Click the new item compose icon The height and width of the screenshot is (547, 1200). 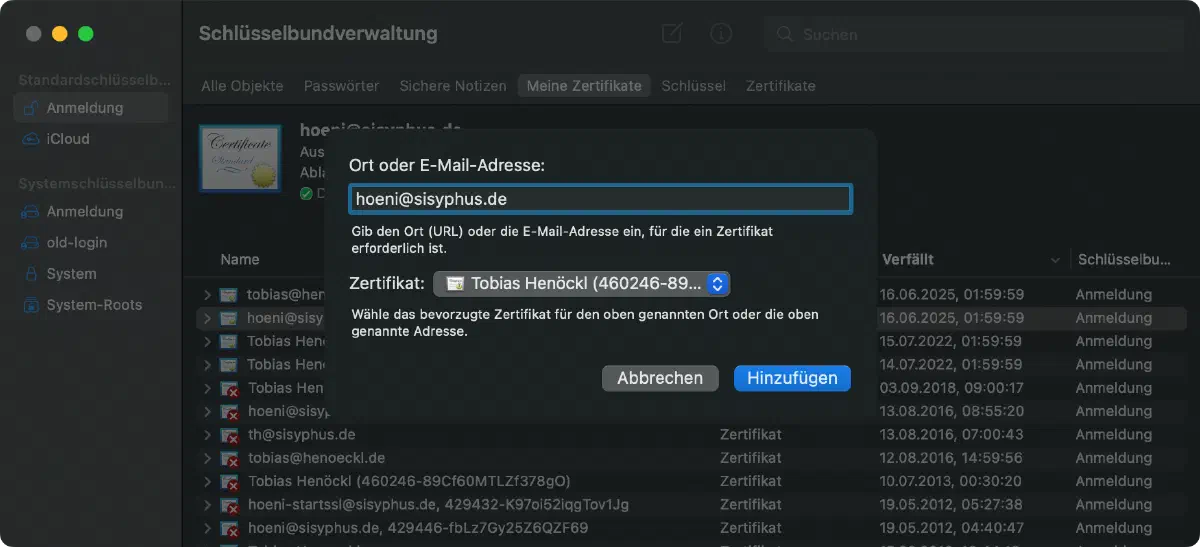click(x=672, y=33)
